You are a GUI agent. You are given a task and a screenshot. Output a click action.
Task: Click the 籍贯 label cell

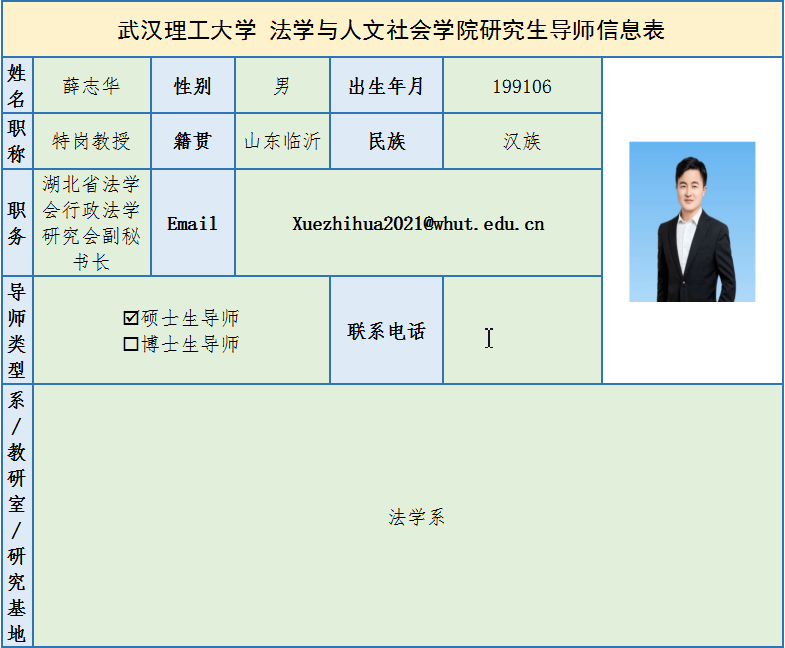[x=193, y=141]
